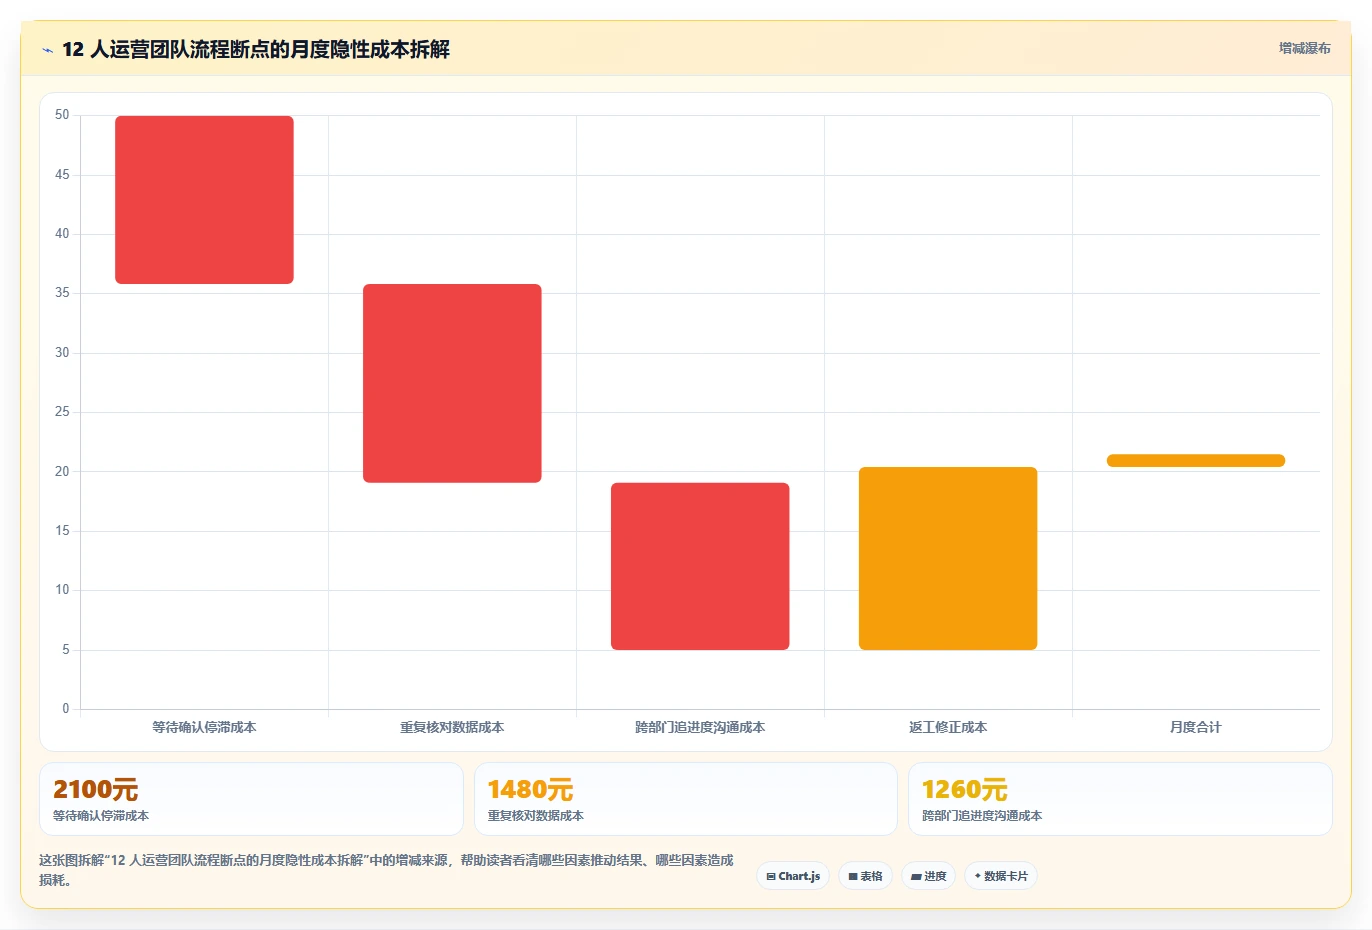
Task: Click the x-axis label 重复核对数据成本
Action: [x=452, y=727]
